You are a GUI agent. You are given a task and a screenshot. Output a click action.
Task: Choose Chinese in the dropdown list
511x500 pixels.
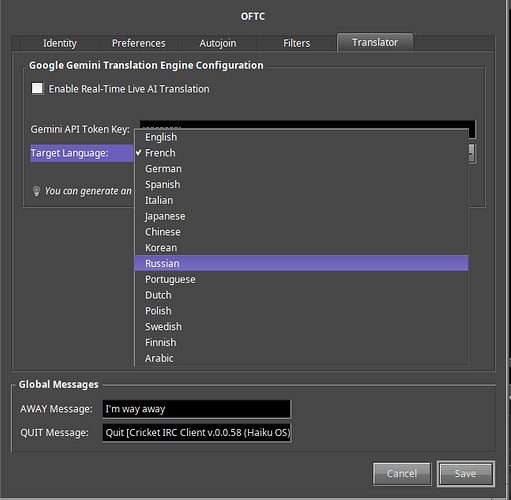point(301,232)
